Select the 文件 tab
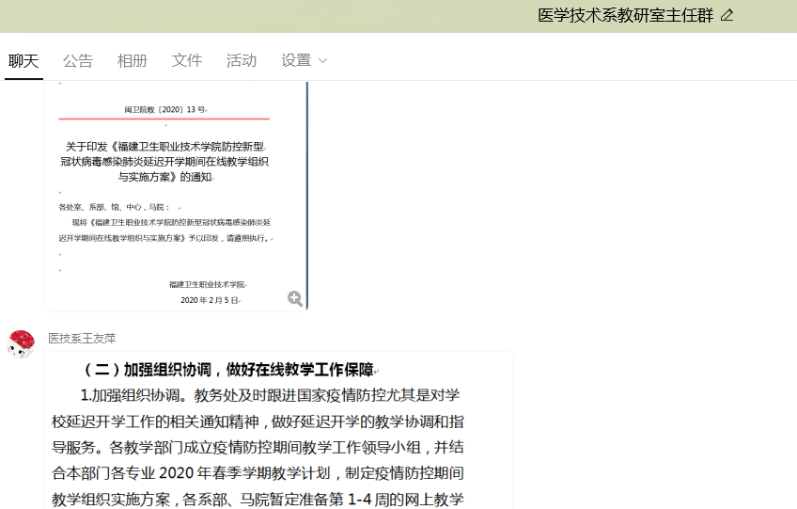The height and width of the screenshot is (509, 797). click(x=187, y=61)
